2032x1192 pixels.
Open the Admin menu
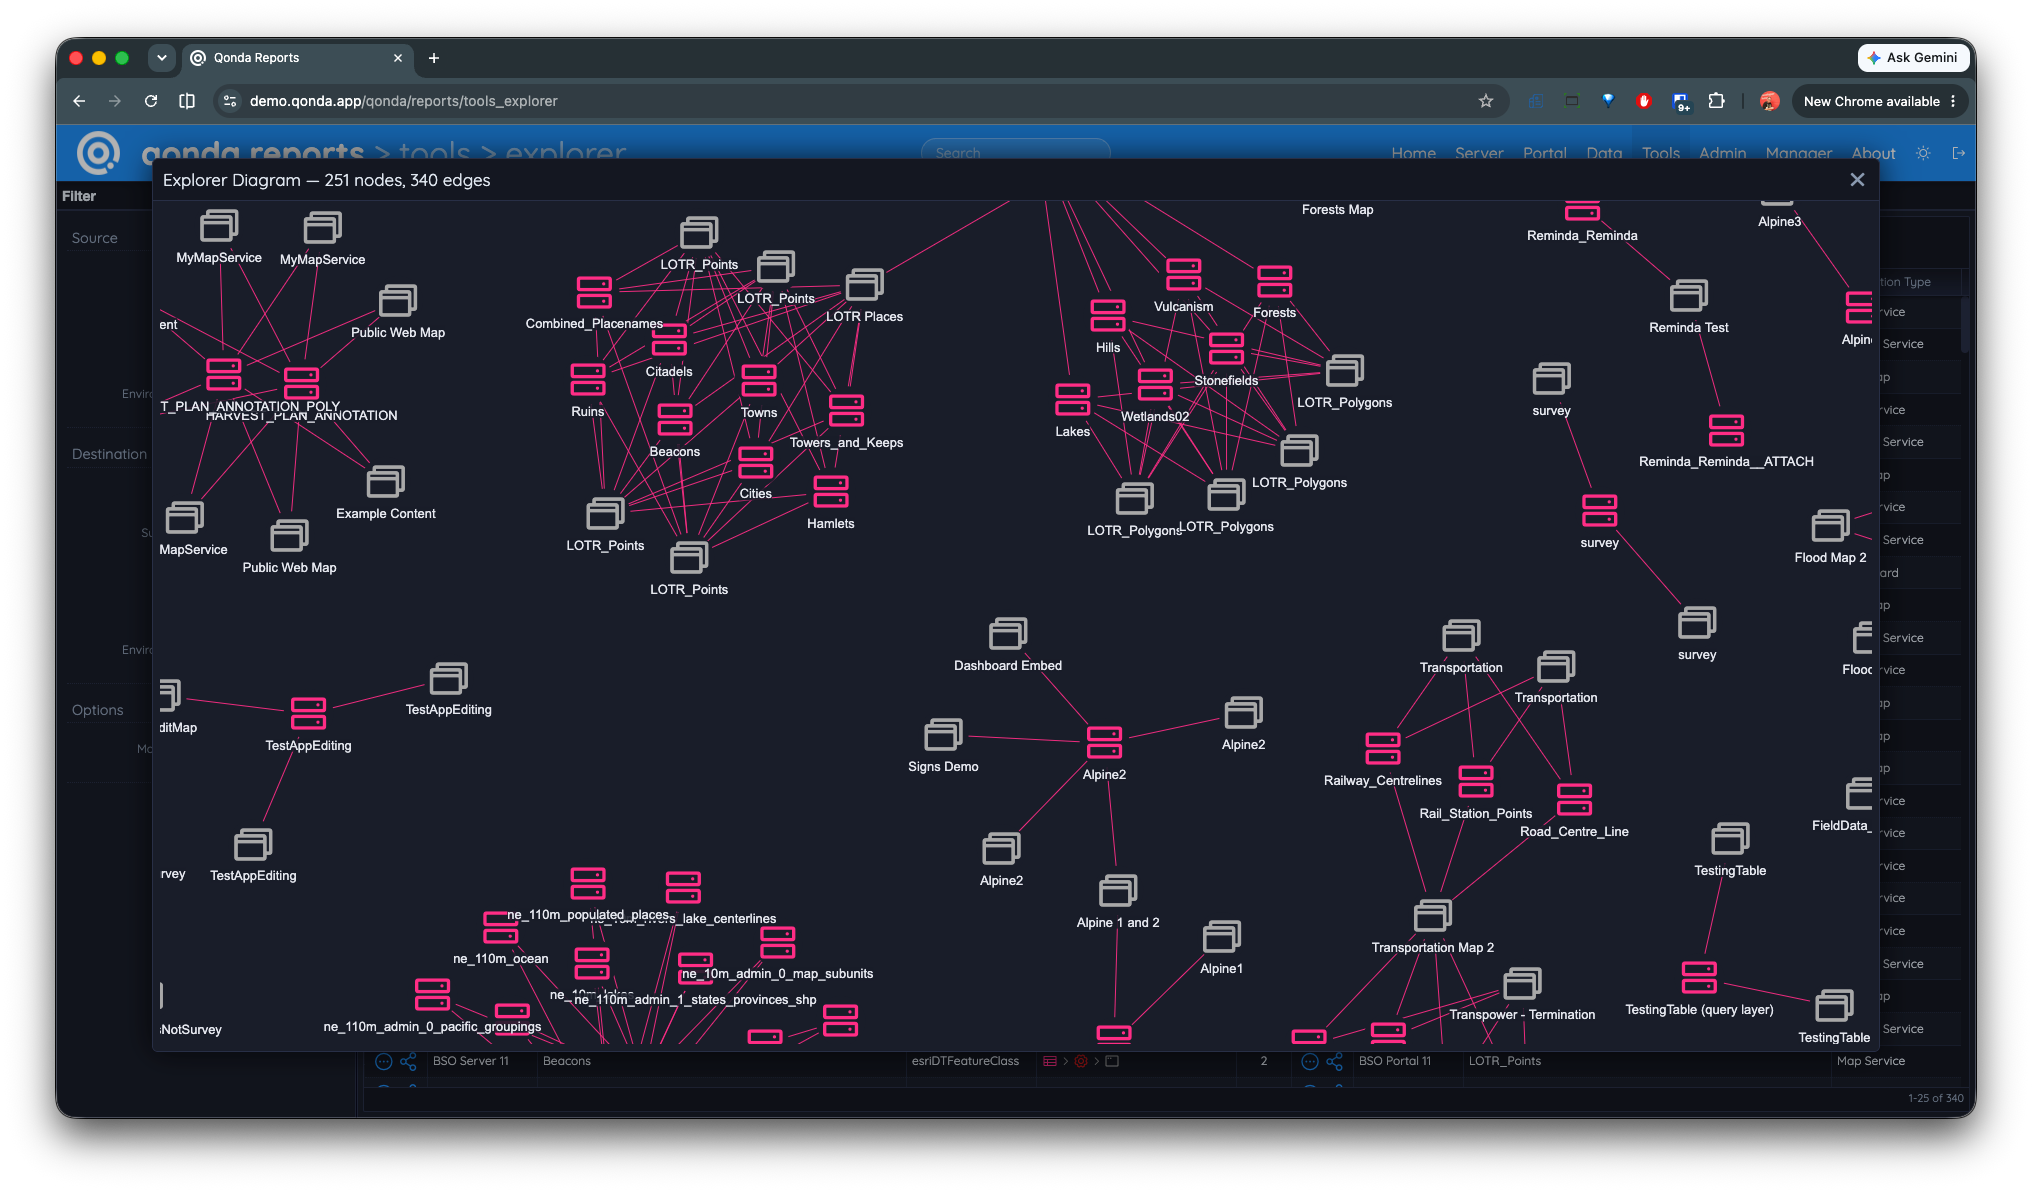coord(1723,153)
